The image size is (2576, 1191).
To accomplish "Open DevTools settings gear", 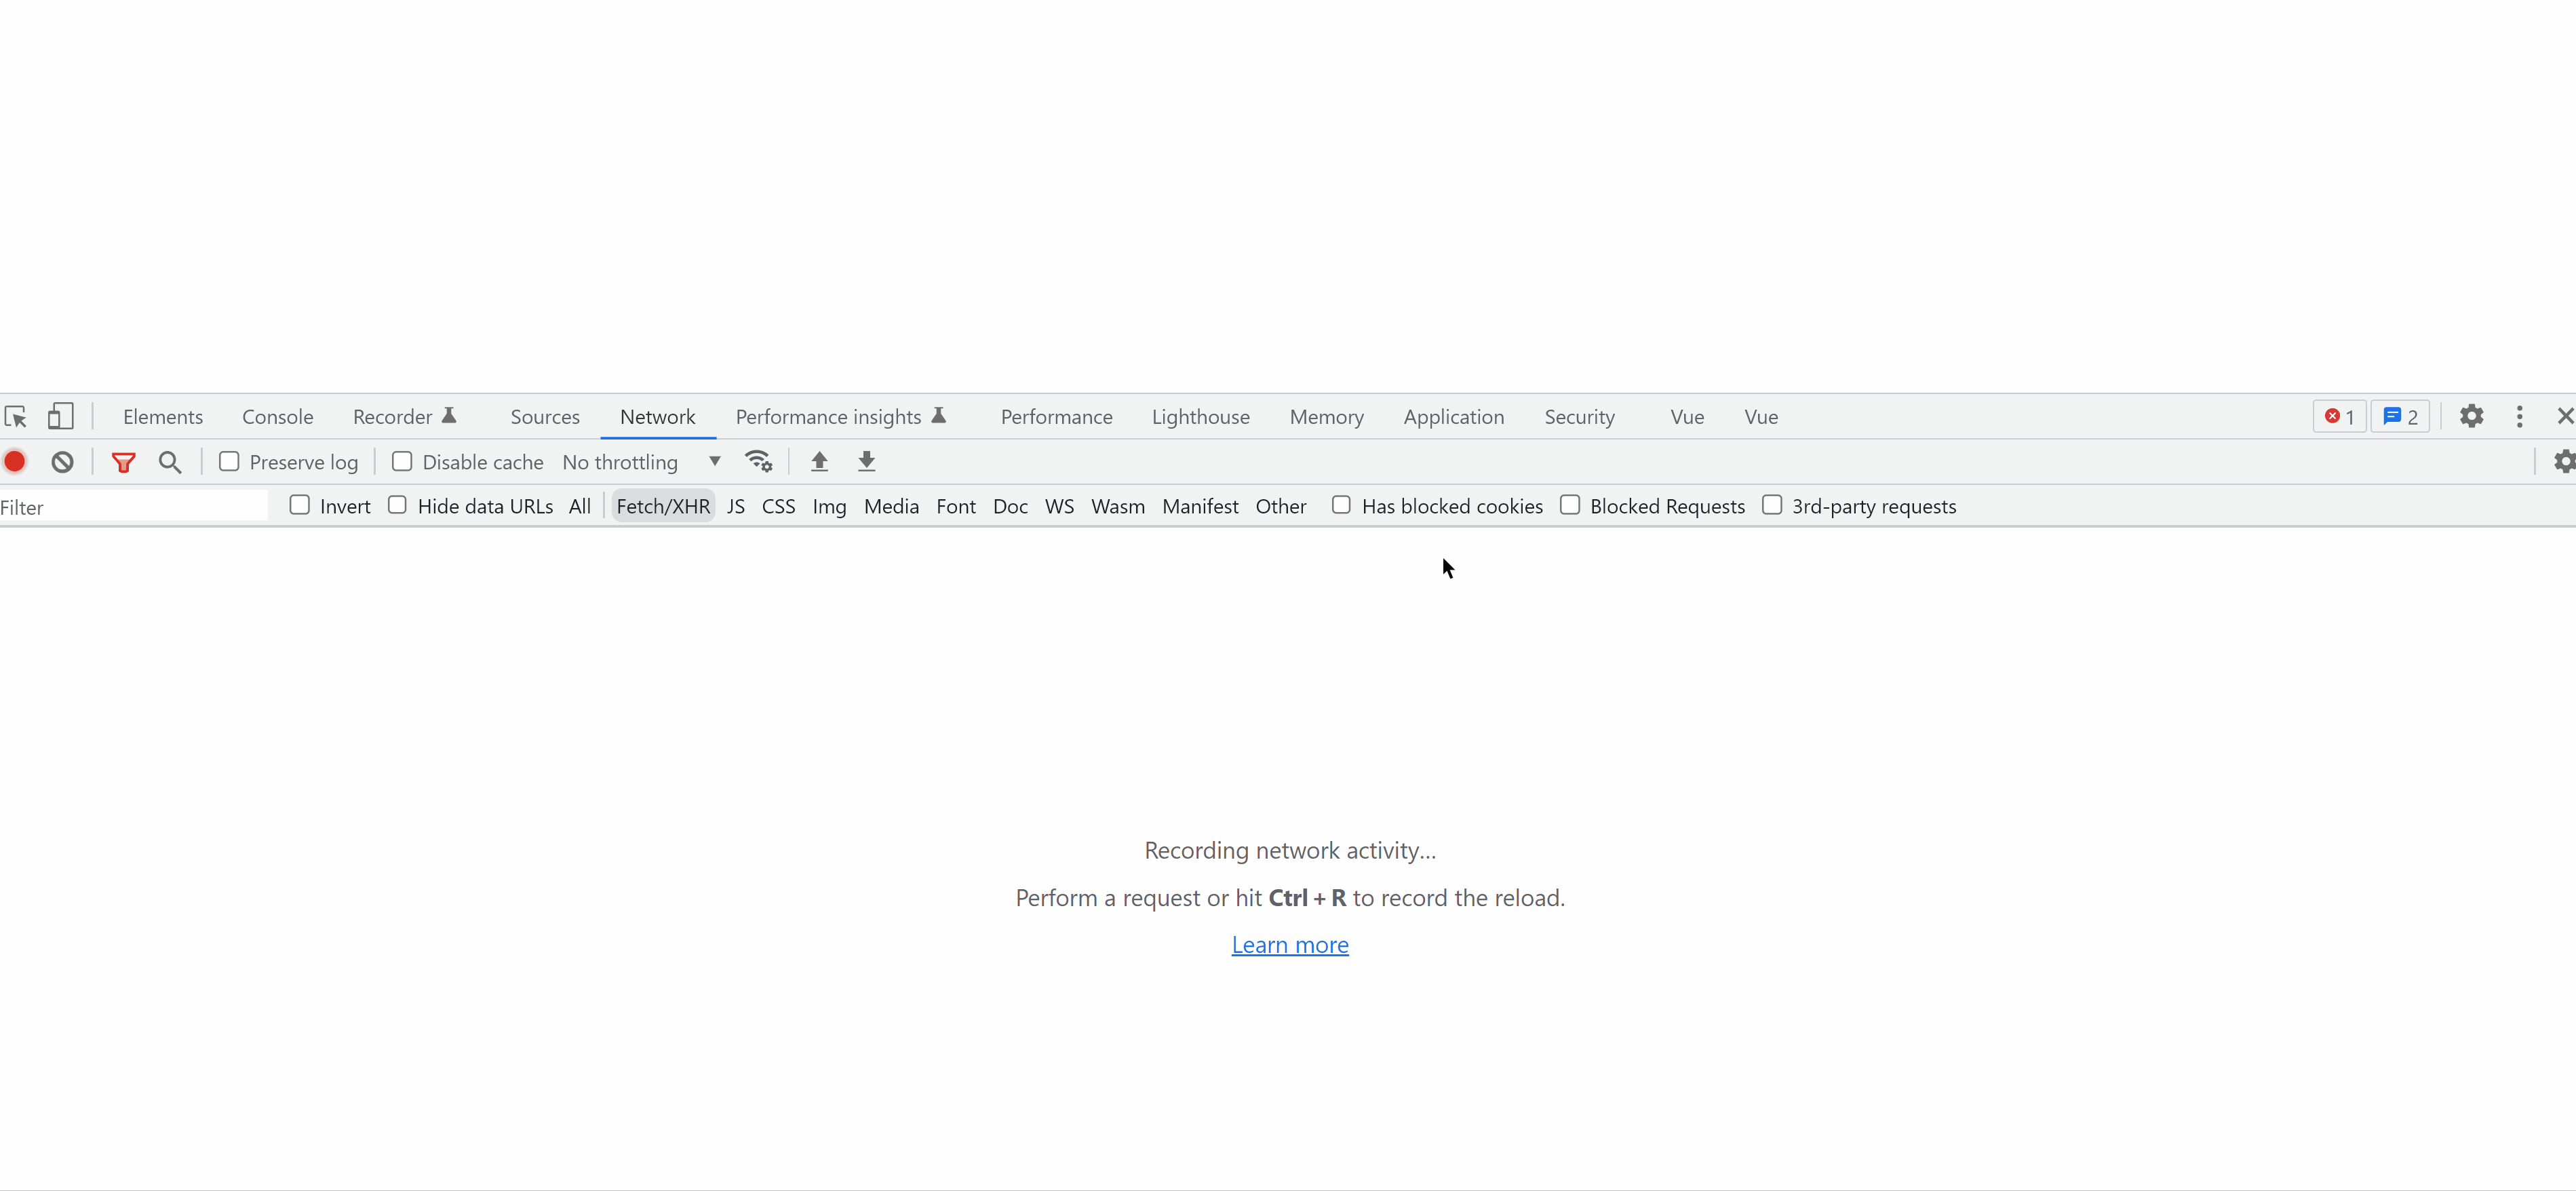I will 2471,416.
